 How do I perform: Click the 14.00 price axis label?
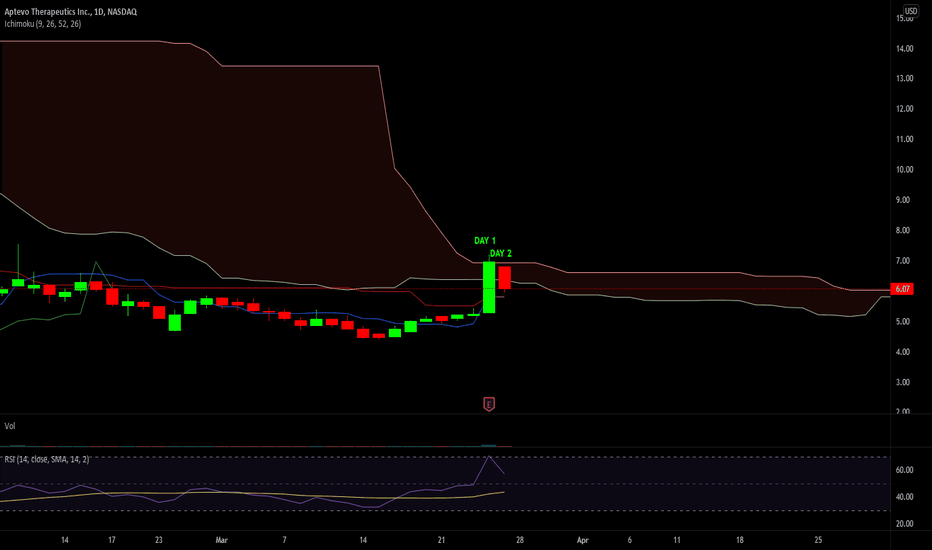(x=905, y=49)
